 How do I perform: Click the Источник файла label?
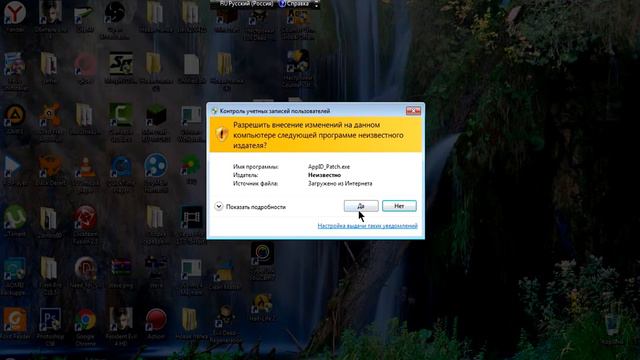pos(256,183)
